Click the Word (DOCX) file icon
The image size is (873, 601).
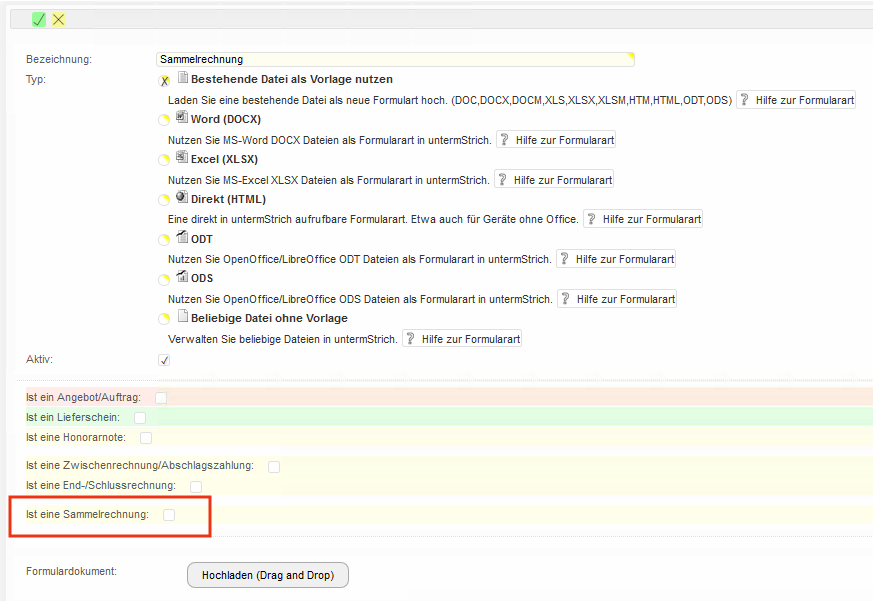tap(182, 118)
